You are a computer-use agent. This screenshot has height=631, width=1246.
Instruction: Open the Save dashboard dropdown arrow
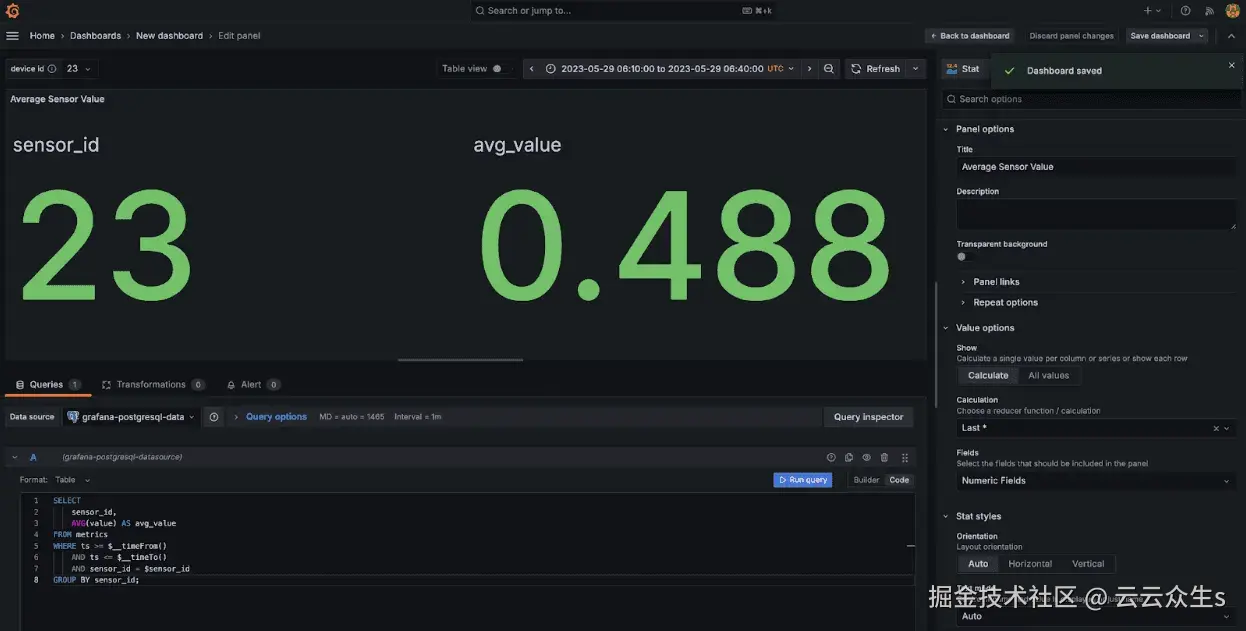tap(1202, 36)
